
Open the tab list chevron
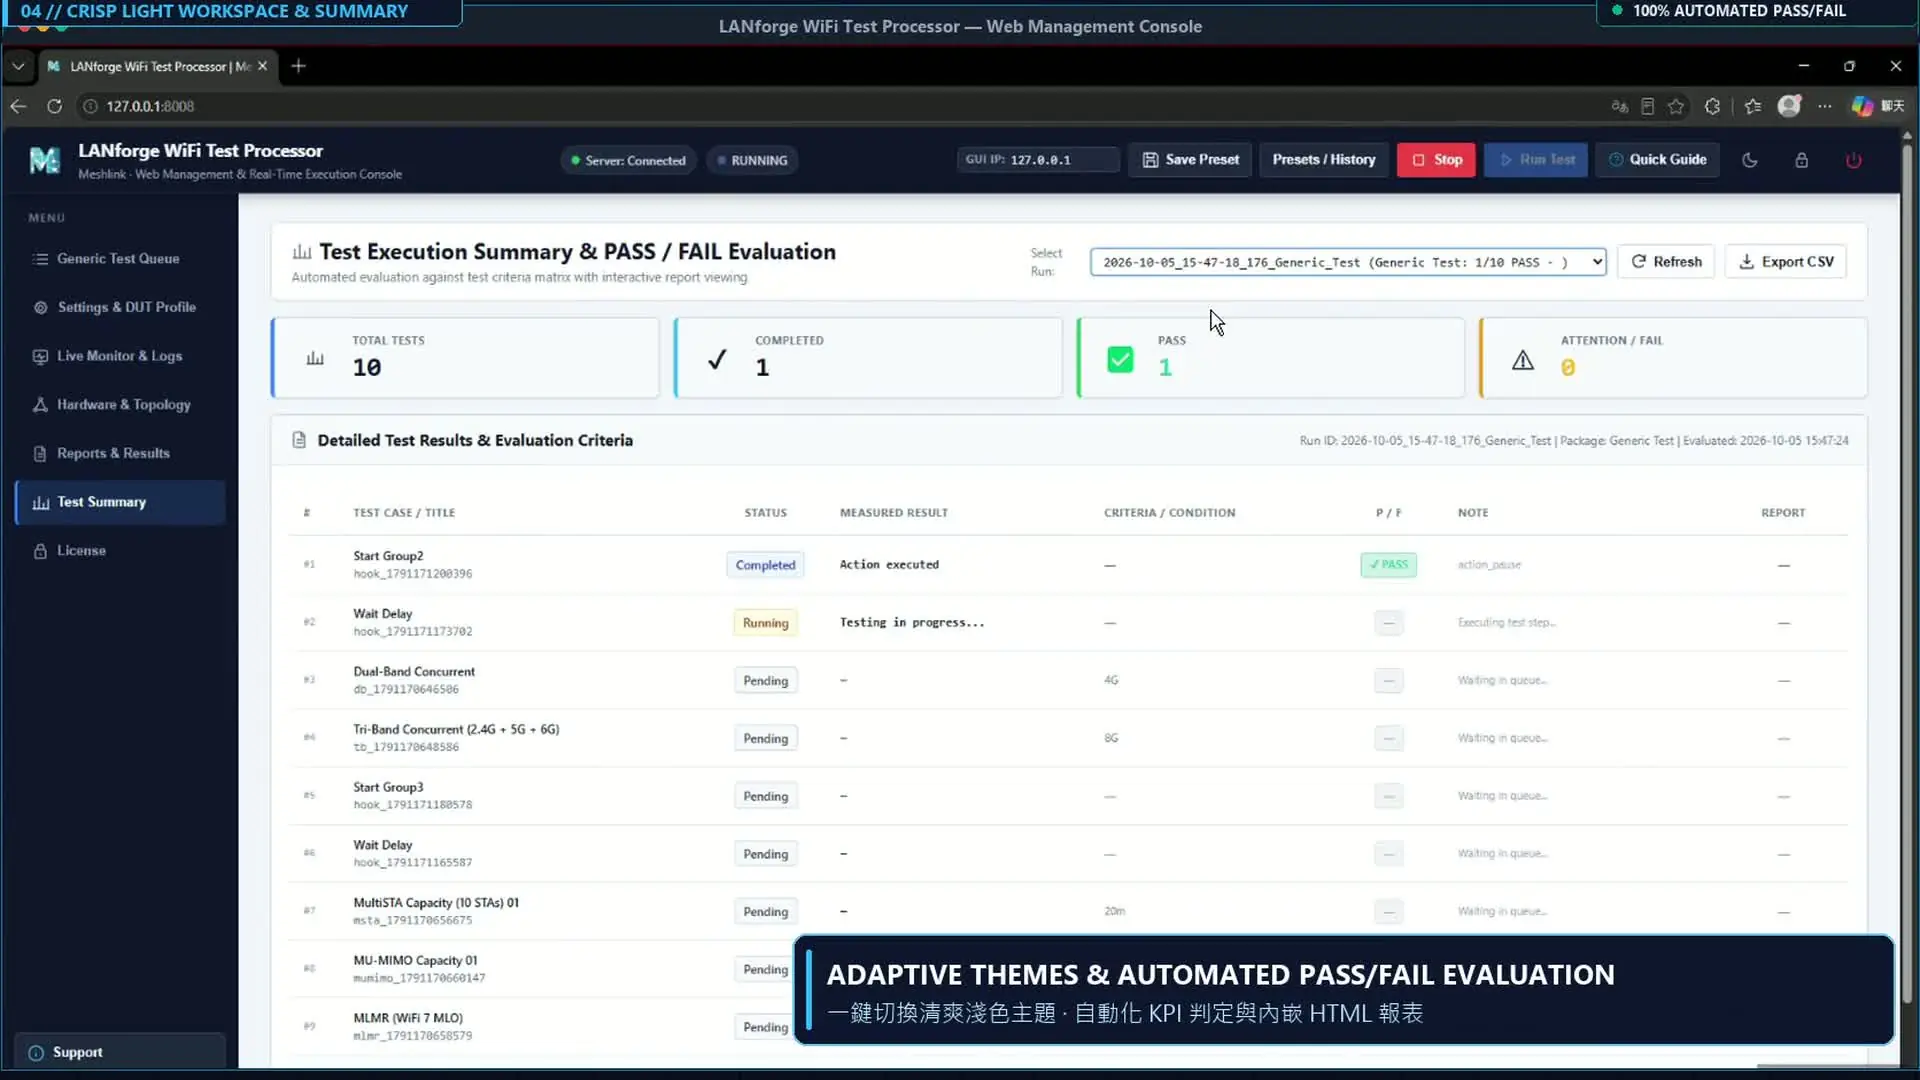[18, 66]
